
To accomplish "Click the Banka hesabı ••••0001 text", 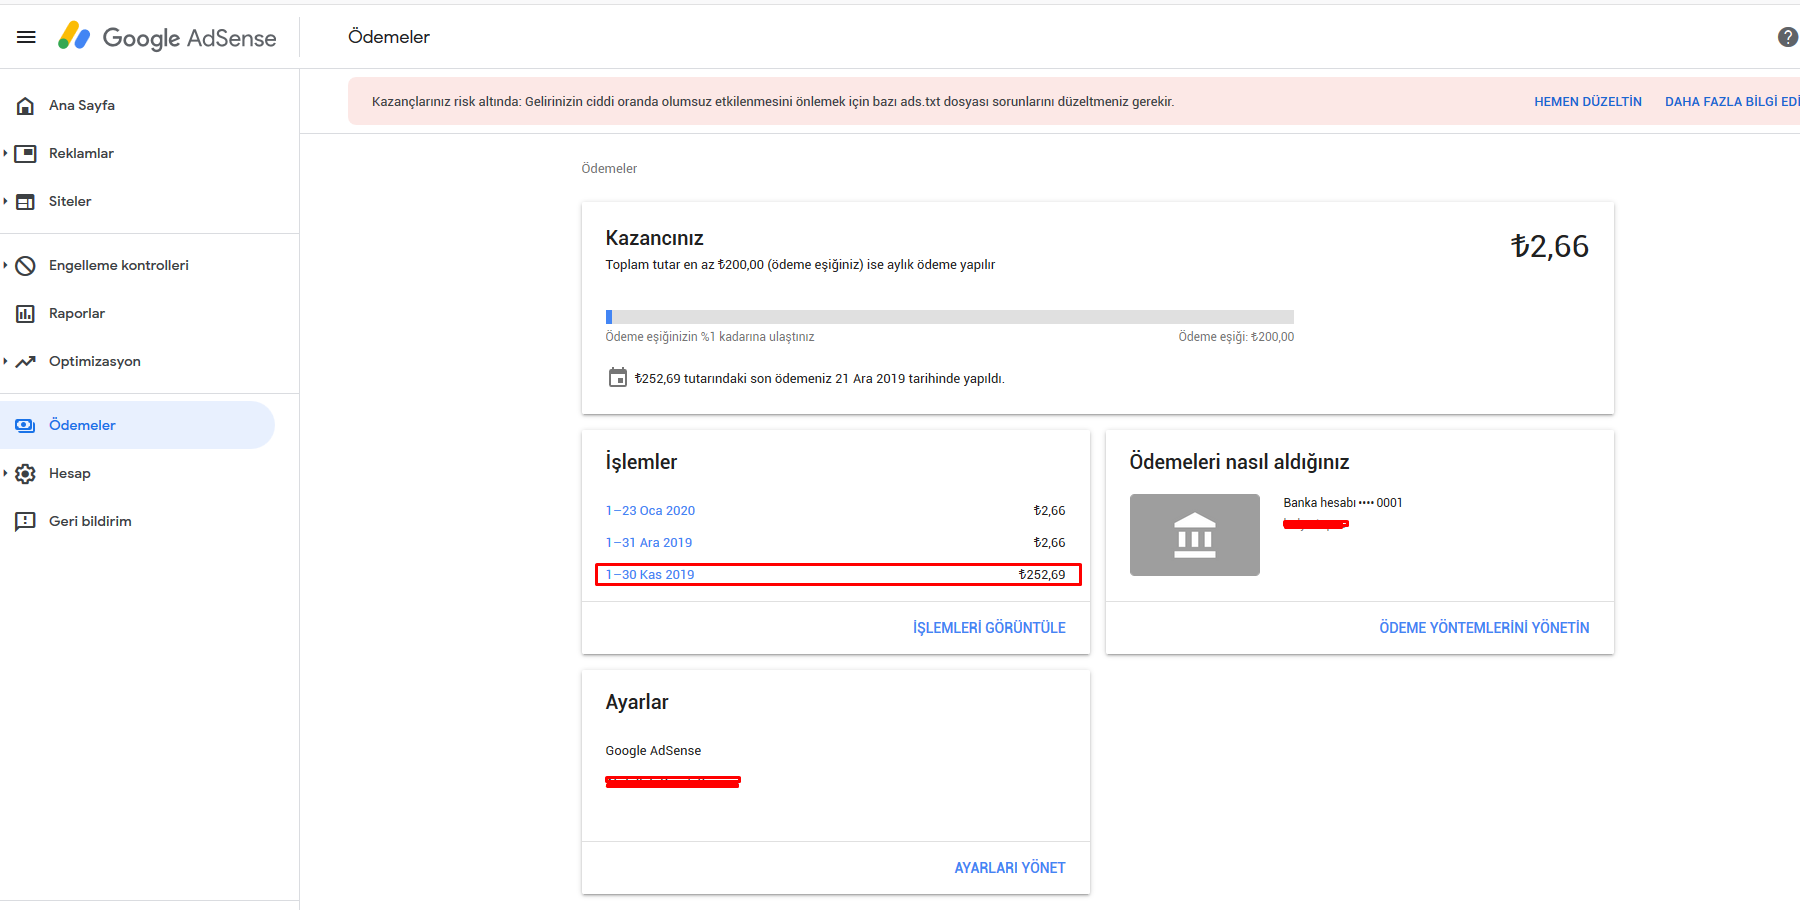I will [1343, 502].
